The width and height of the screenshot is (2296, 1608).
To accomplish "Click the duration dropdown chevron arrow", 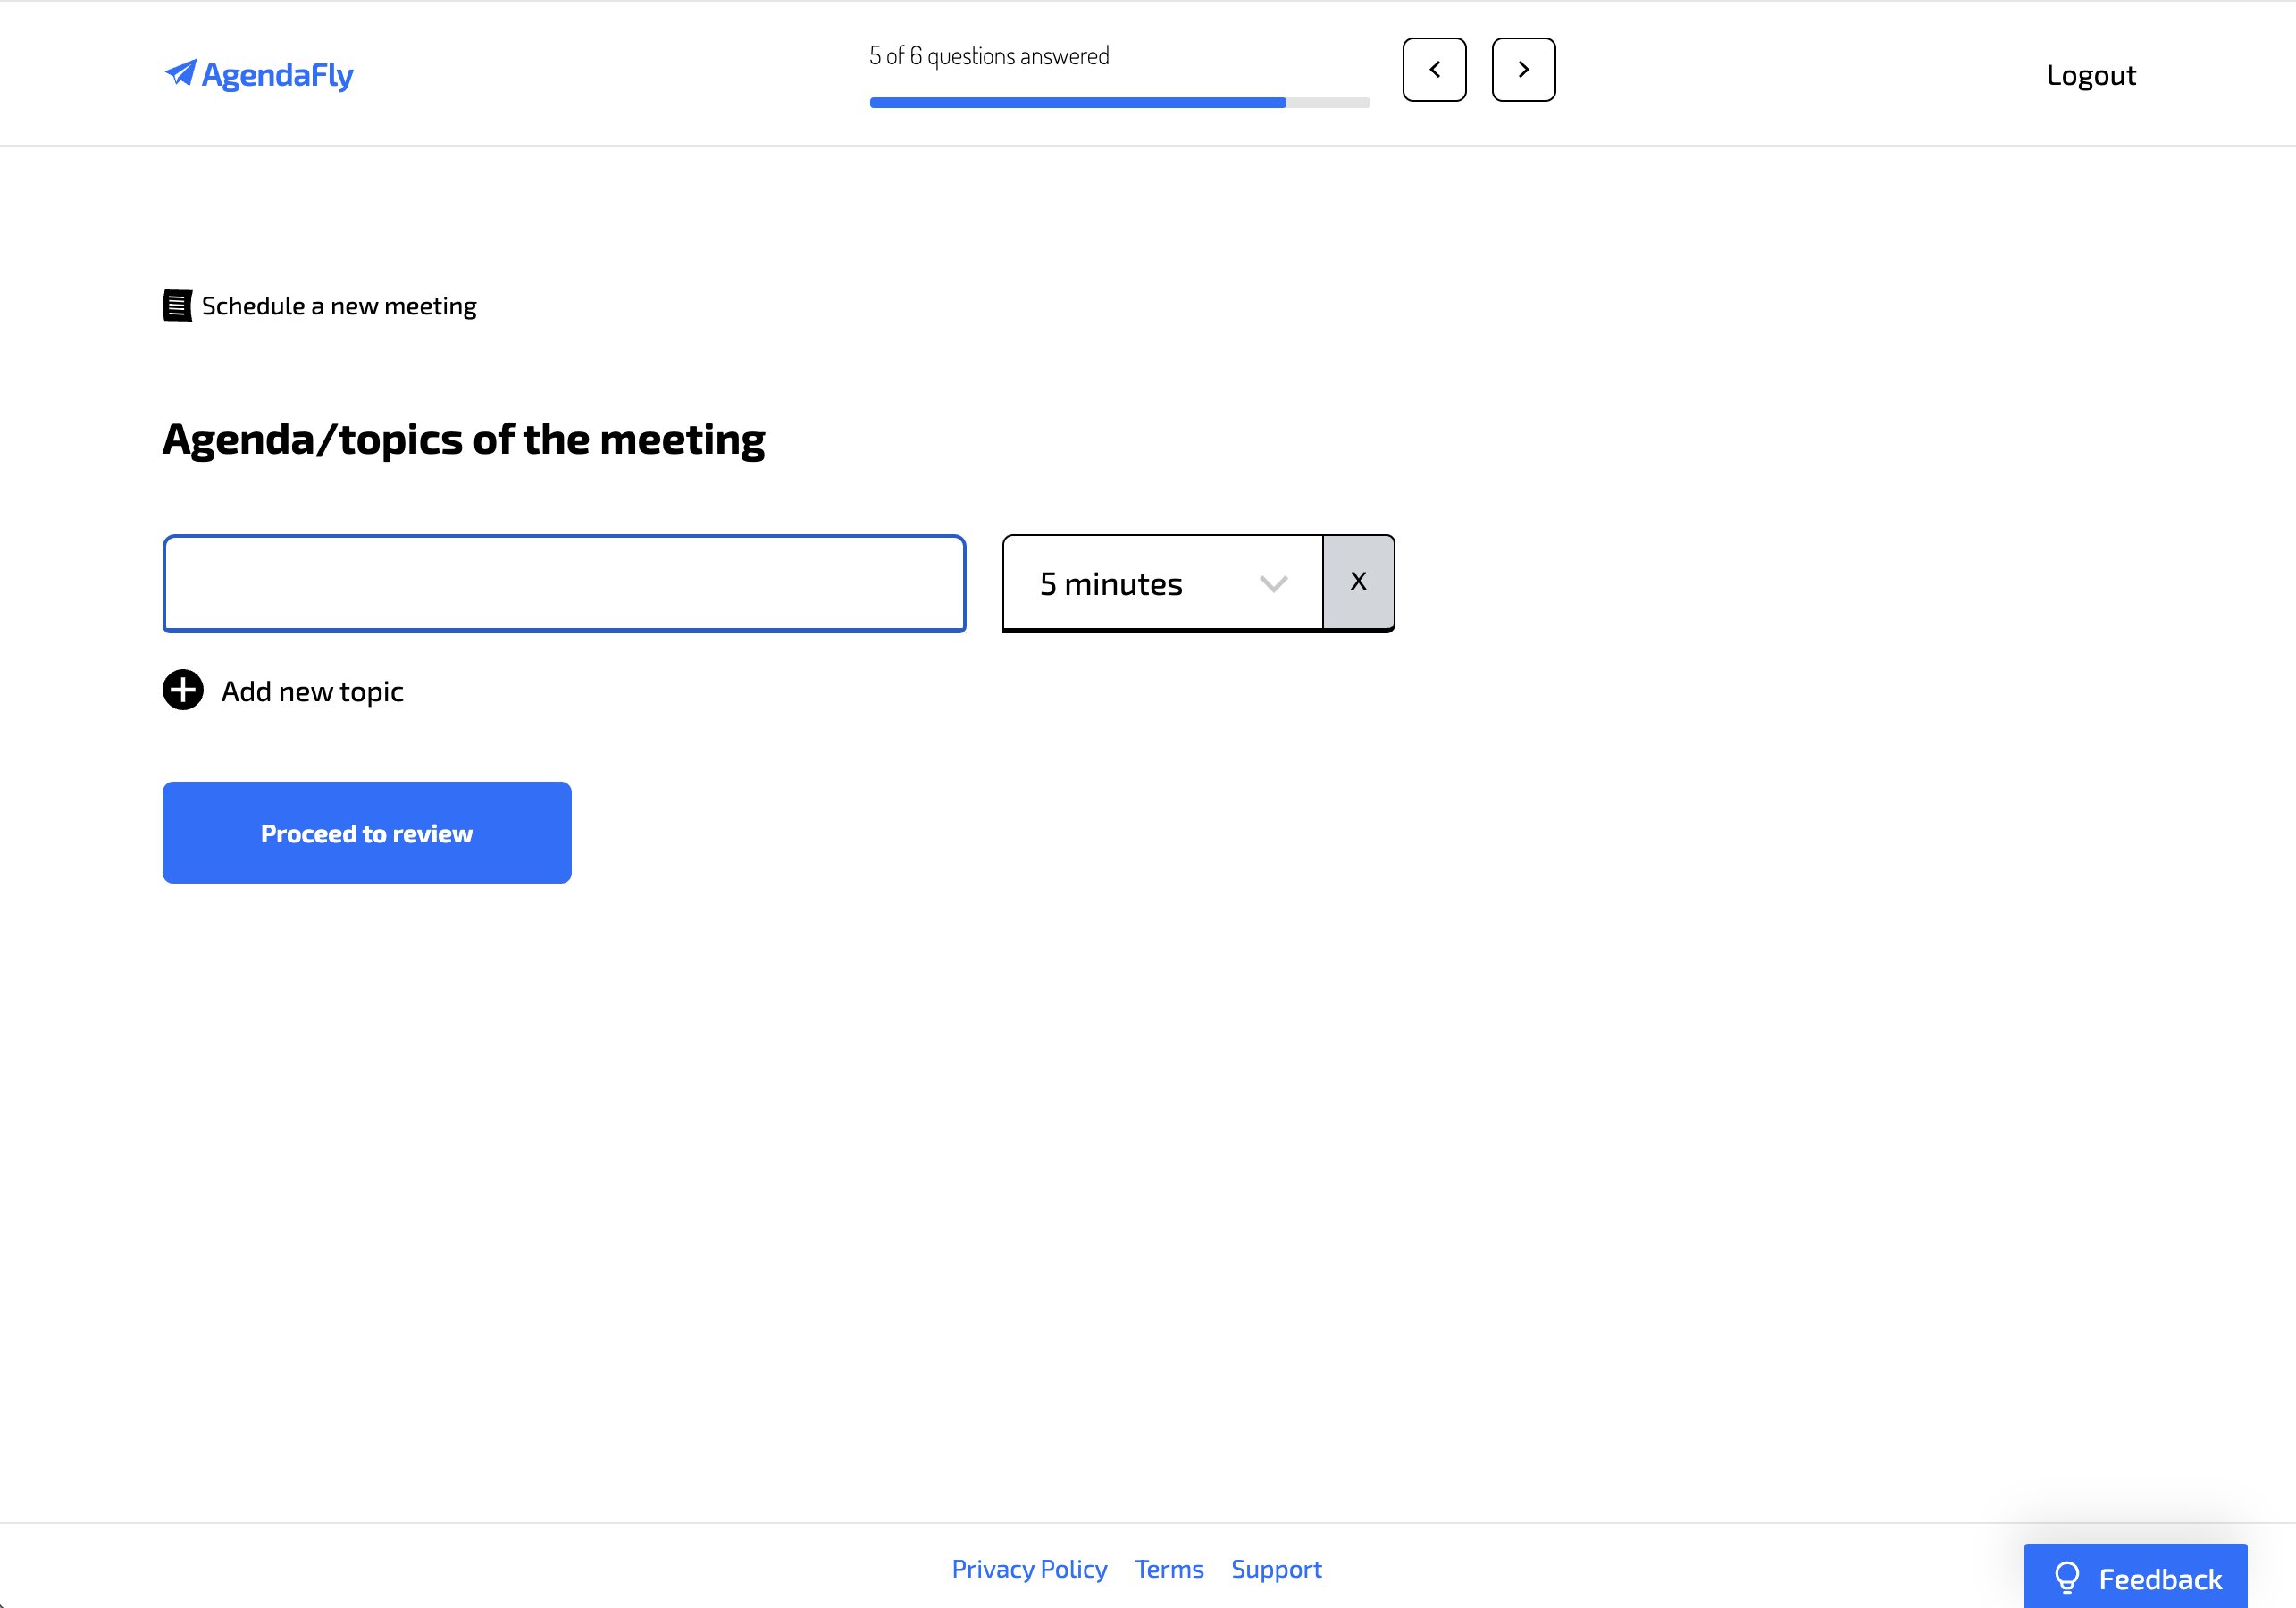I will point(1274,582).
